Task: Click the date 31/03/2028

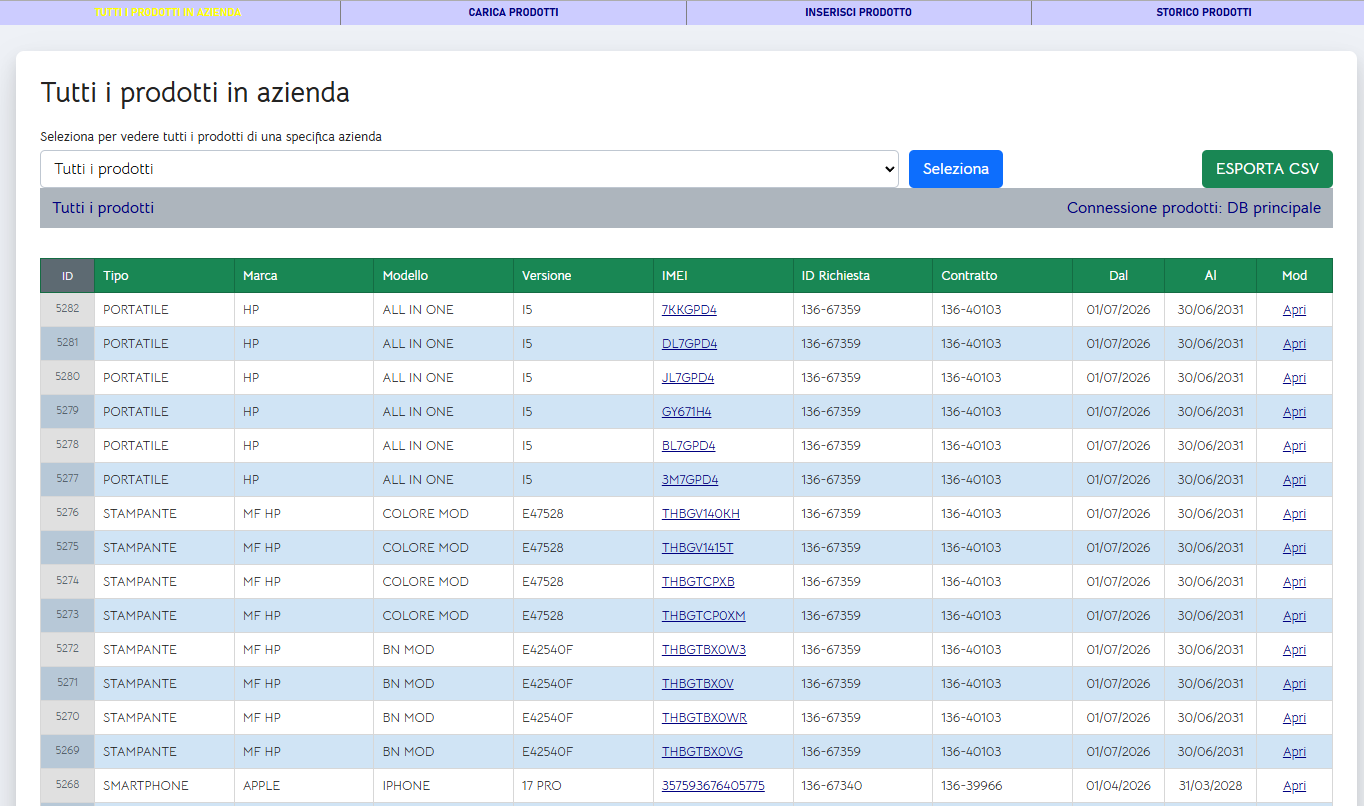Action: [1210, 786]
